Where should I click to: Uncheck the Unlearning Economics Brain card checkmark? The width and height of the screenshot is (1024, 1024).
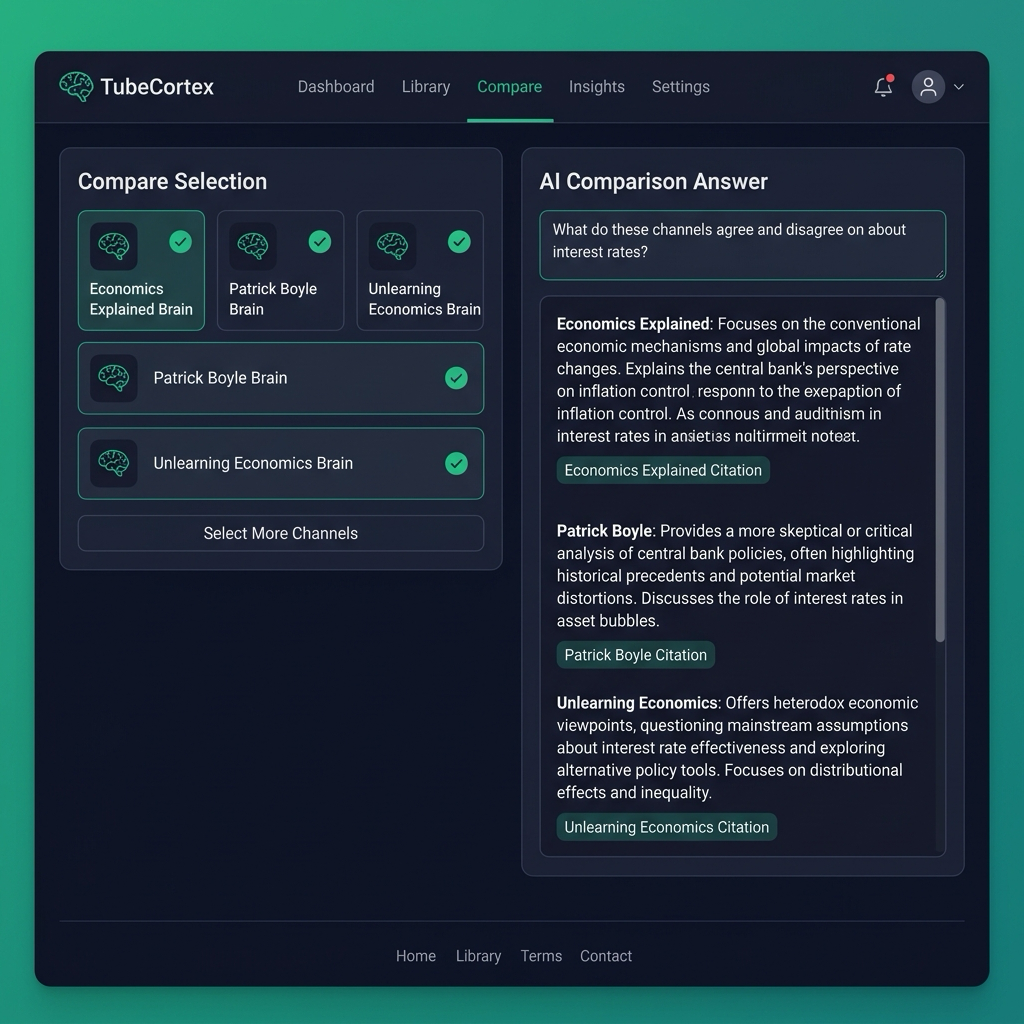point(459,242)
